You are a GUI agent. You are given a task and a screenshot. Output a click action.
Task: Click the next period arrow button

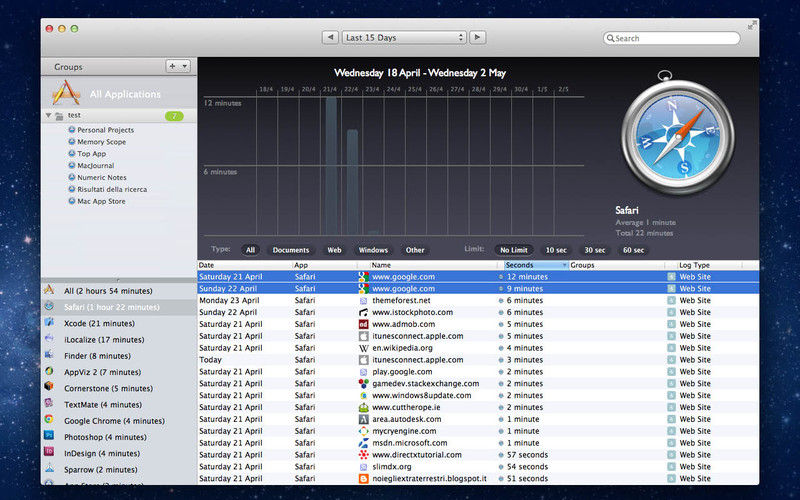[x=478, y=37]
